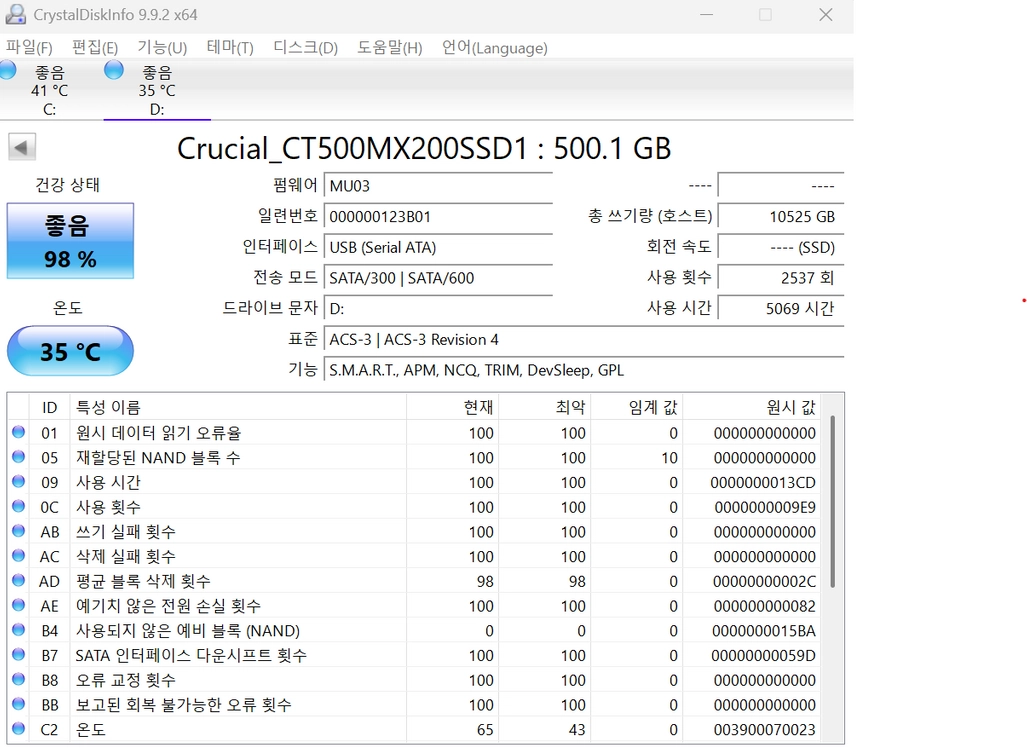Click the CrystalDiskInfo app icon in title bar

point(16,14)
